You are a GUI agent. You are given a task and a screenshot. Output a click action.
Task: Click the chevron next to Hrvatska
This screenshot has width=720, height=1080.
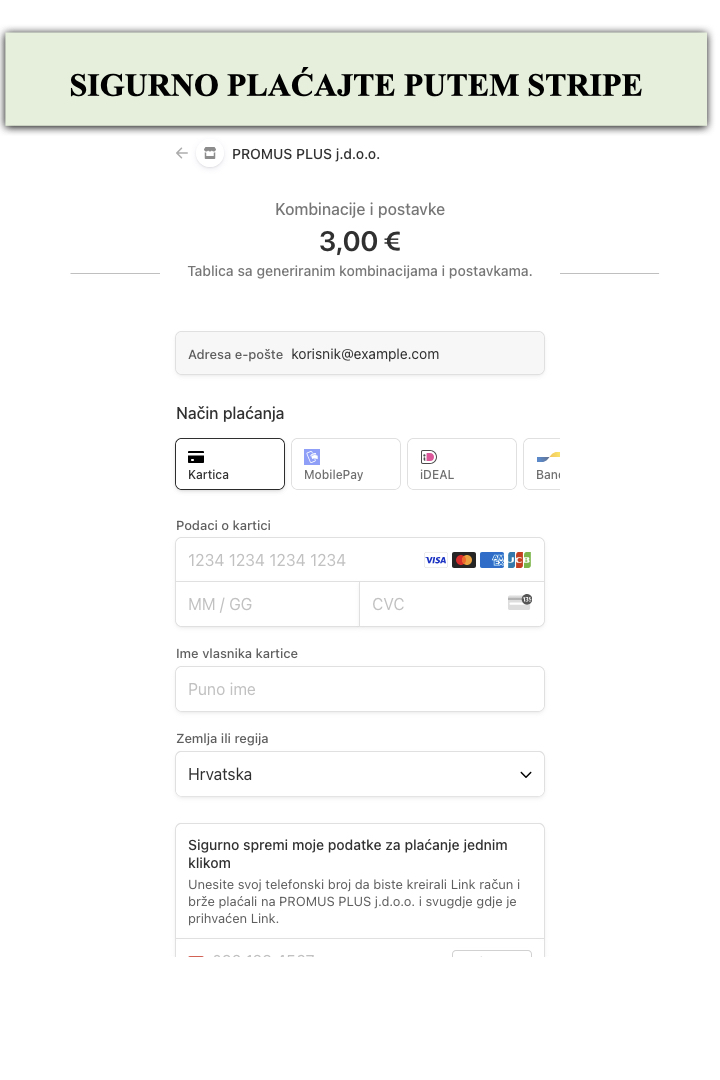[526, 775]
